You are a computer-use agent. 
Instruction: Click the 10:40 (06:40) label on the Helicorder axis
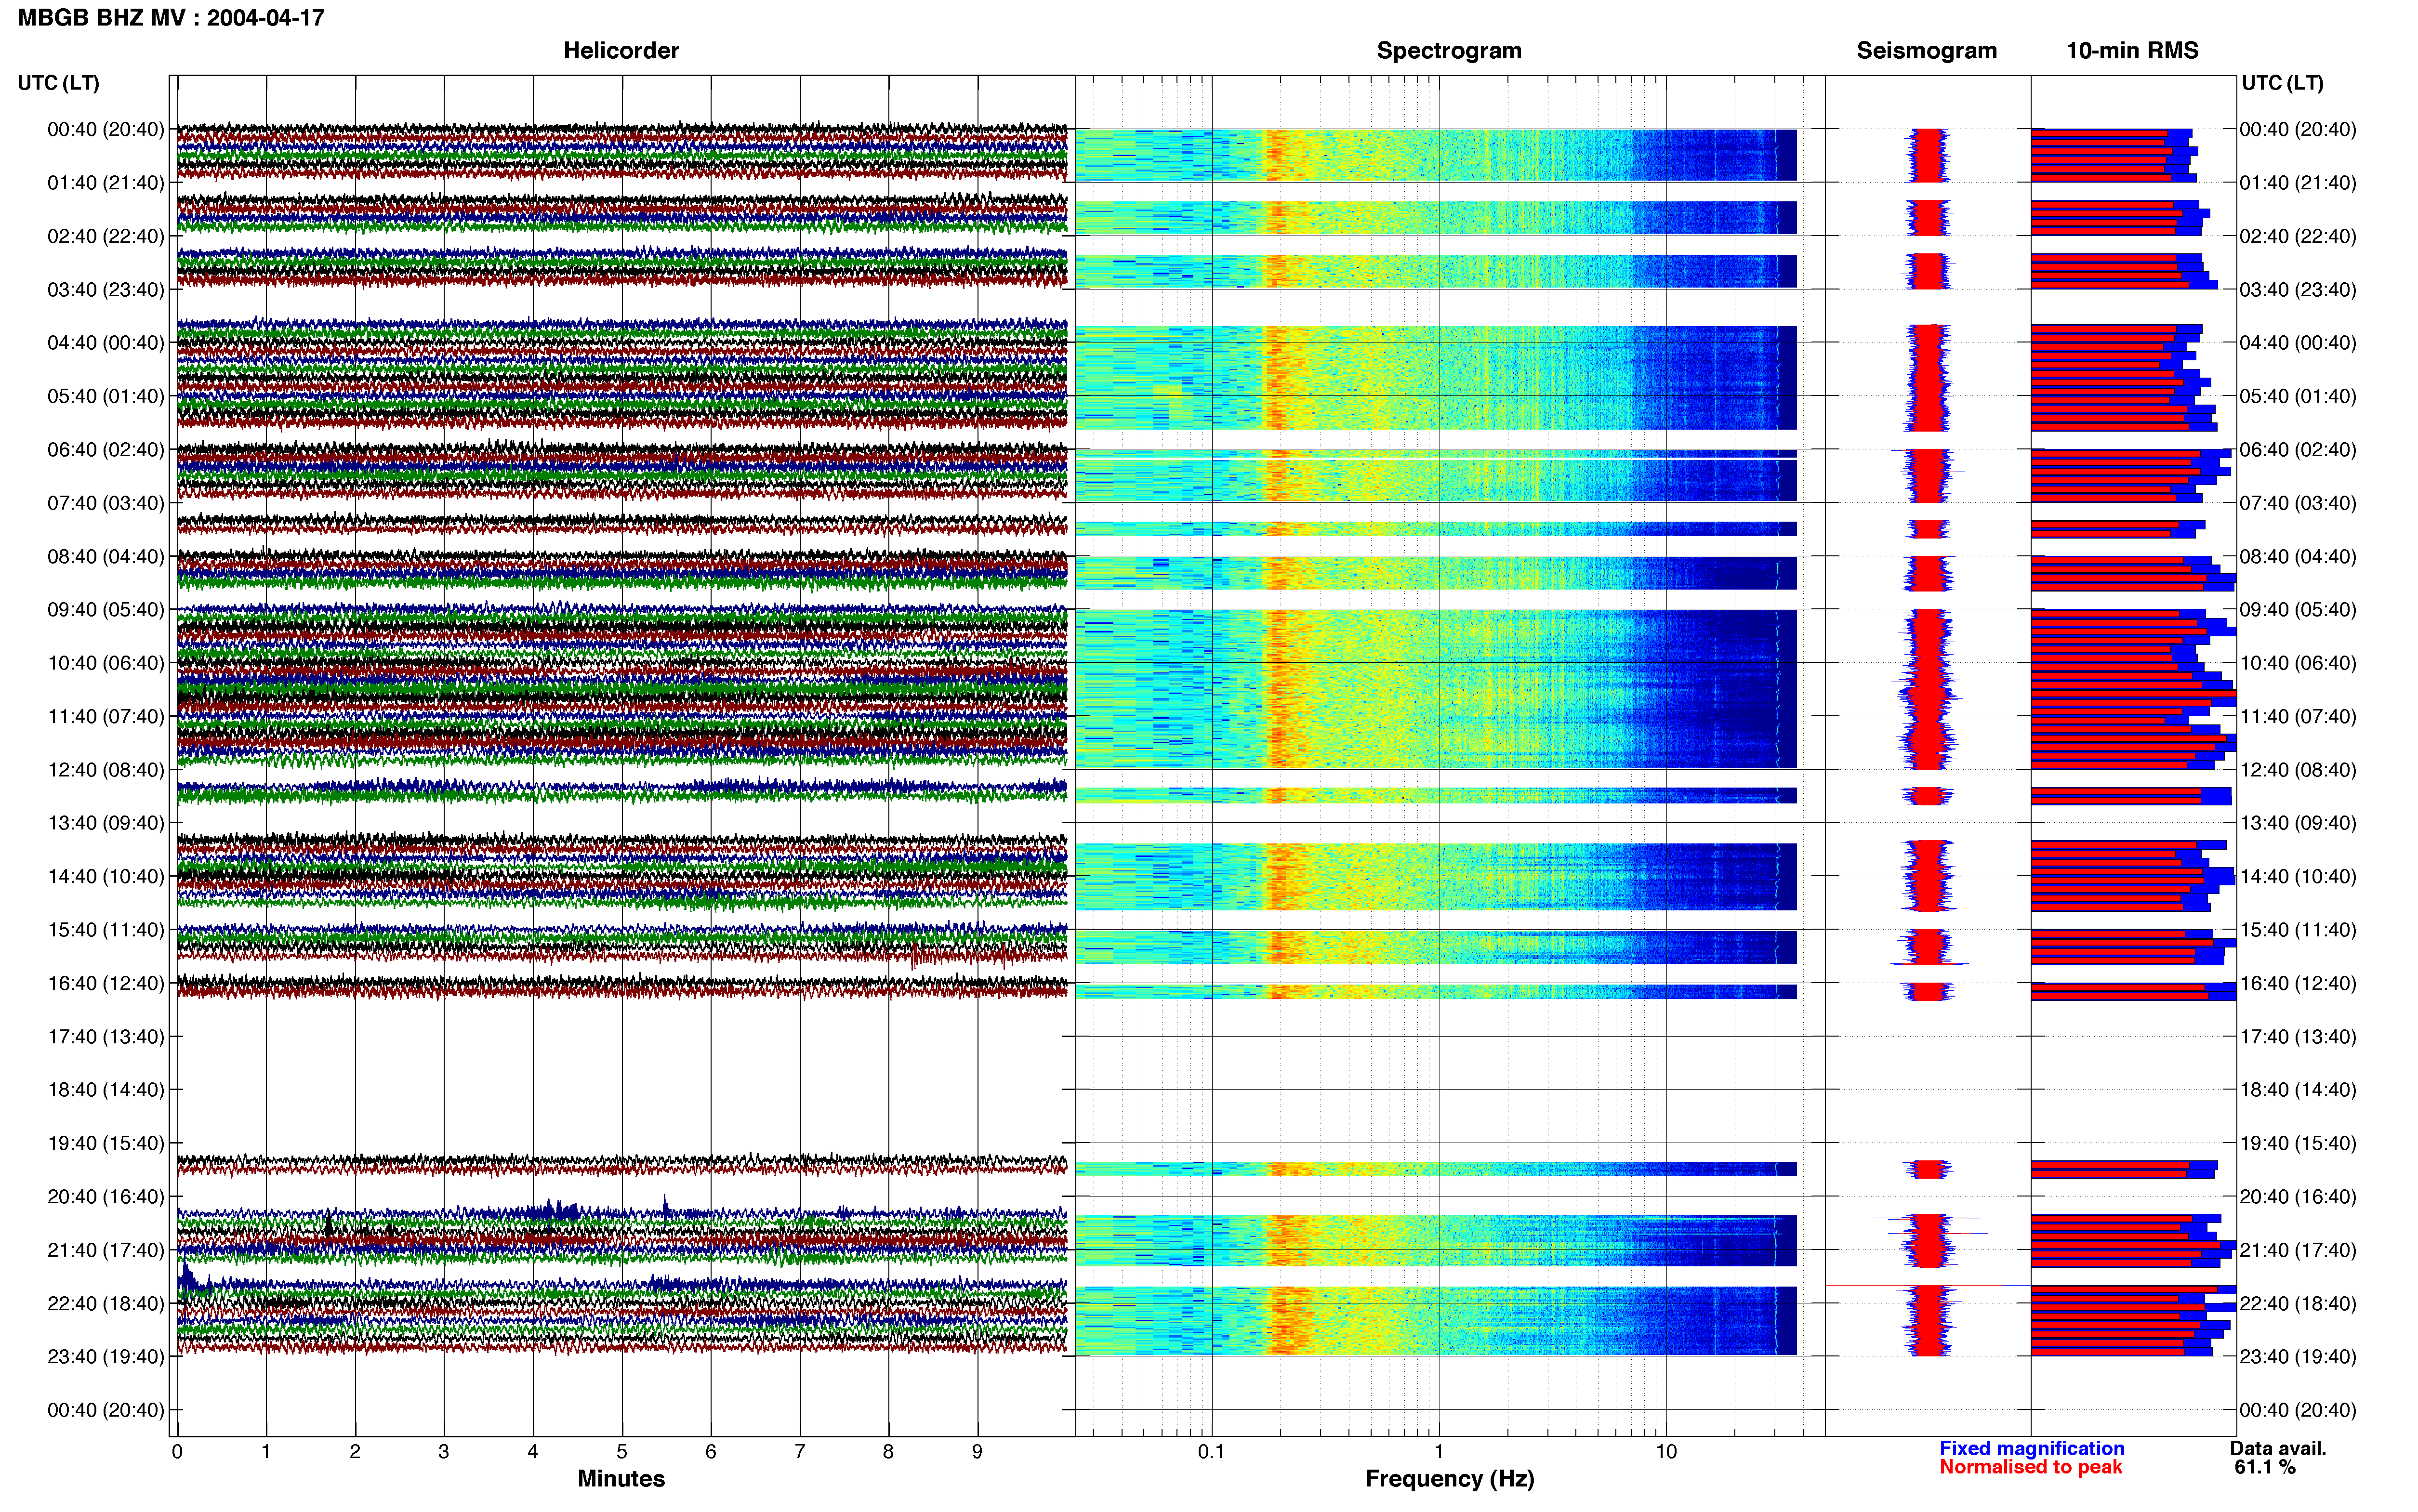coord(106,663)
